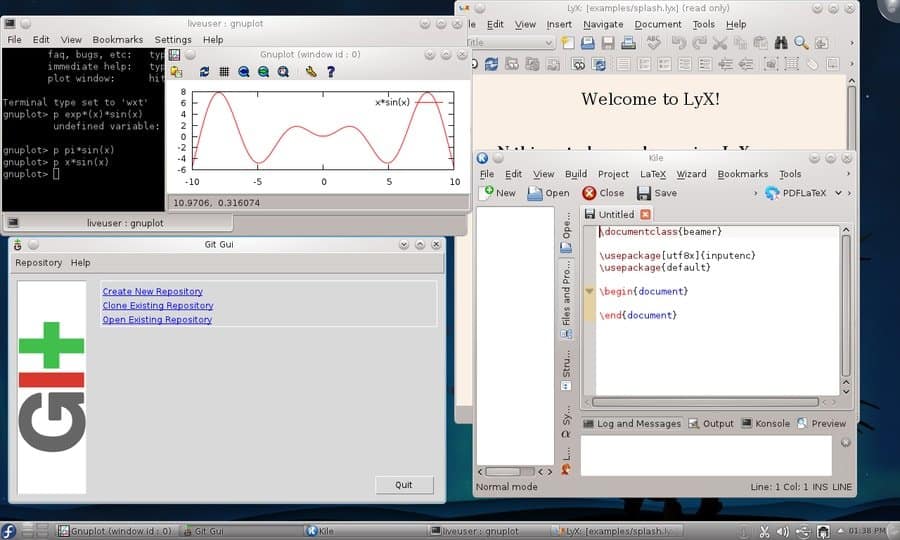Click New document icon in LyX toolbar
900x540 pixels.
[568, 42]
